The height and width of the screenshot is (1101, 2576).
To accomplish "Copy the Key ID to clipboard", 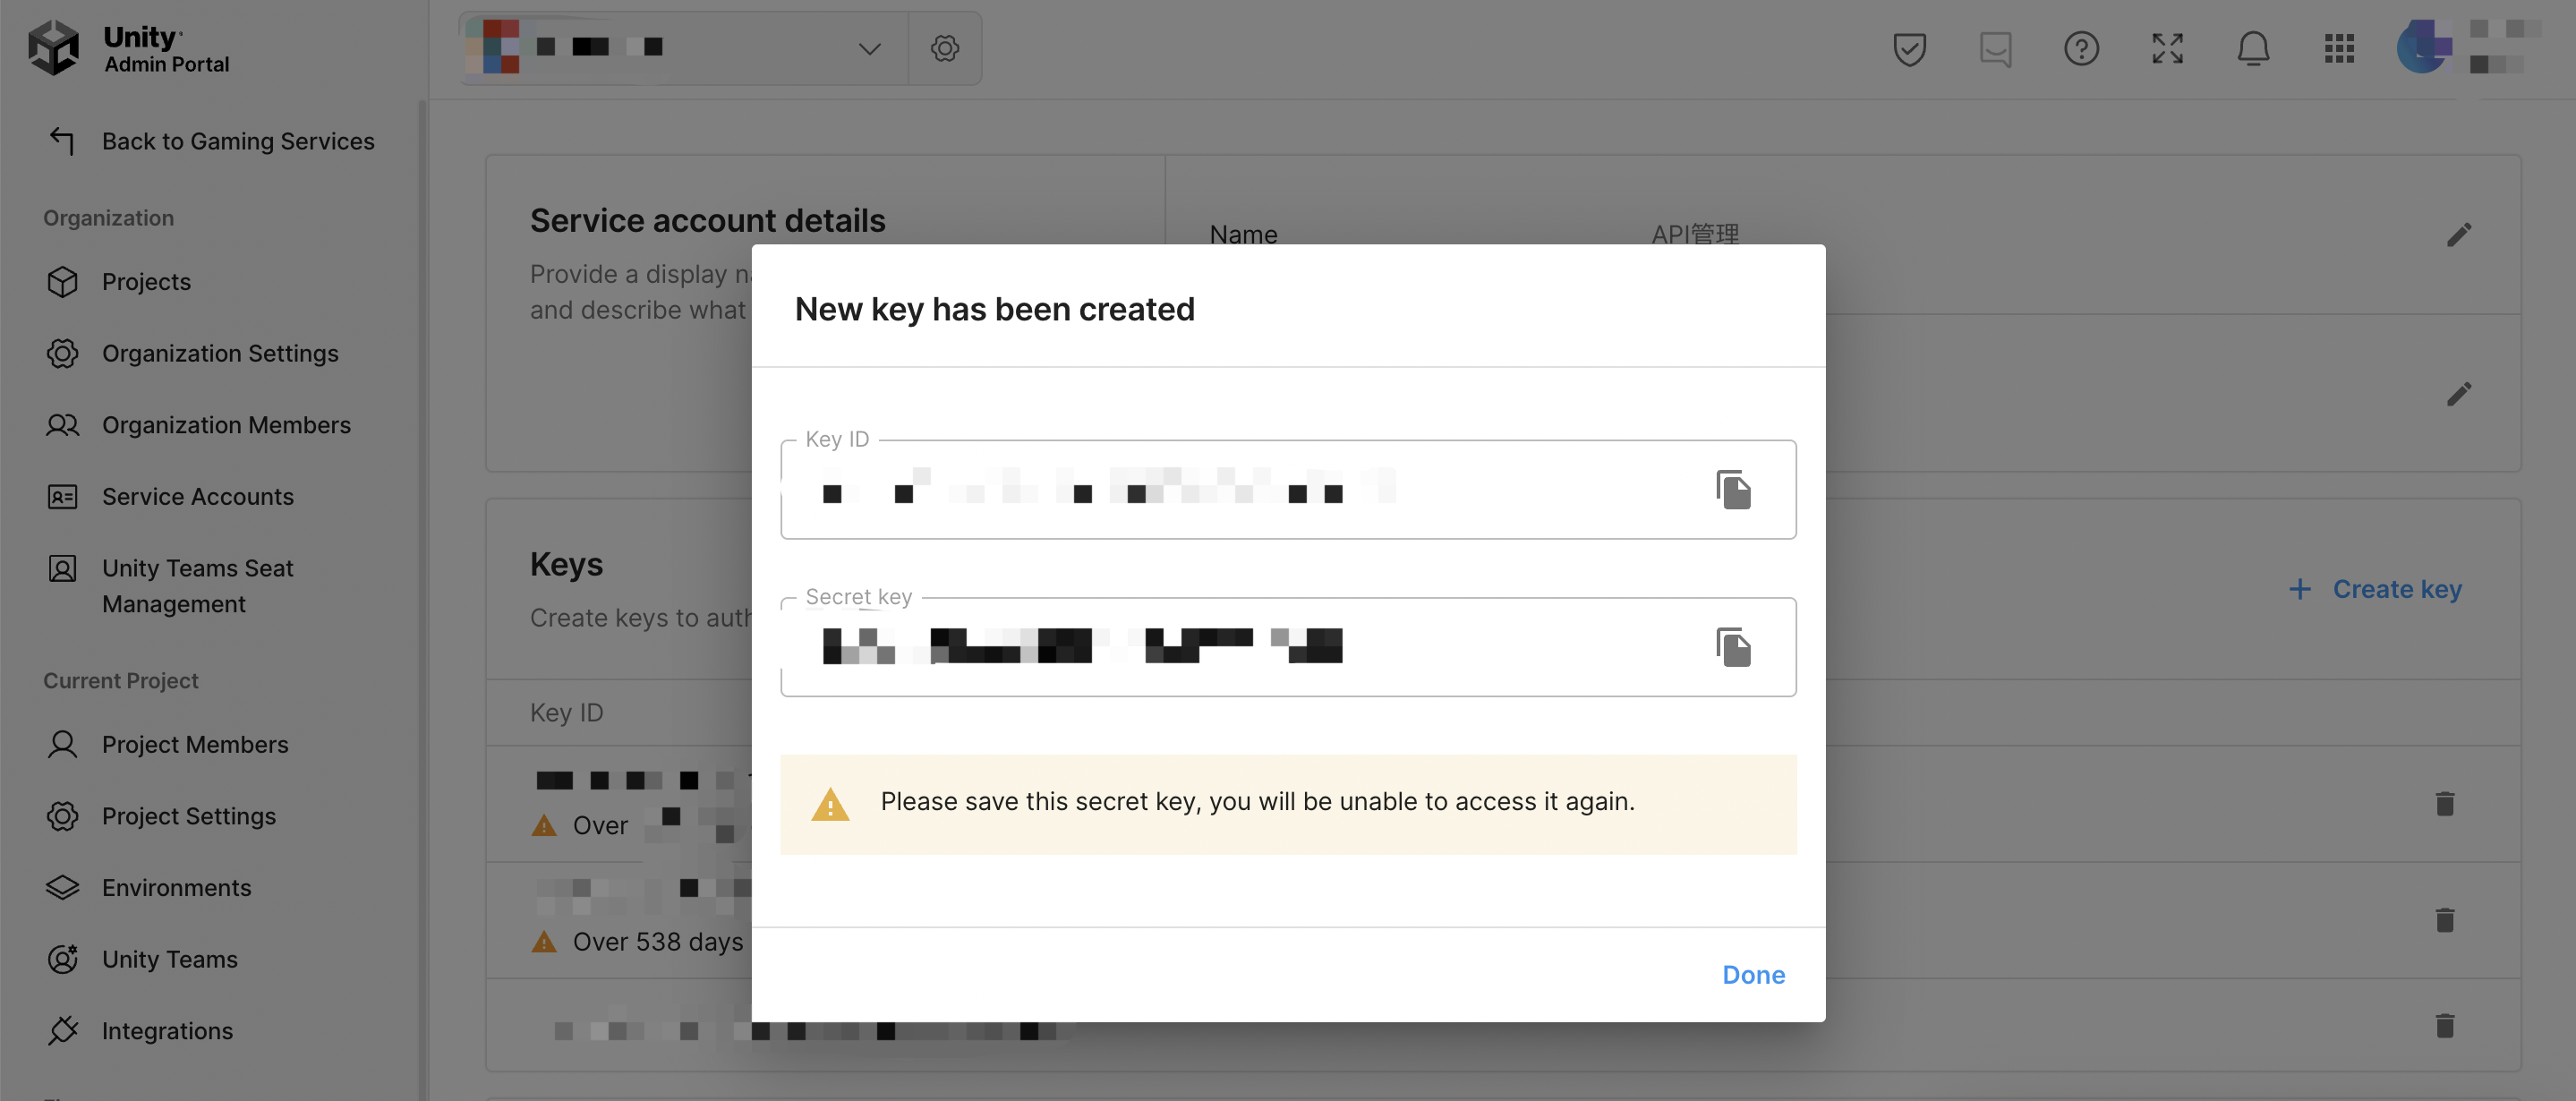I will click(1733, 490).
